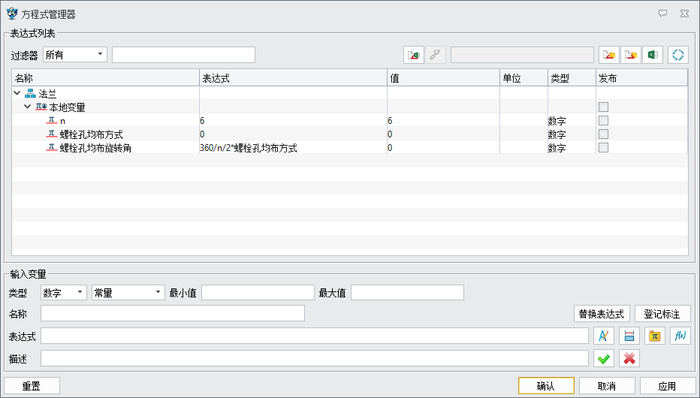The image size is (700, 398).
Task: Open the f(x) function list icon
Action: click(680, 336)
